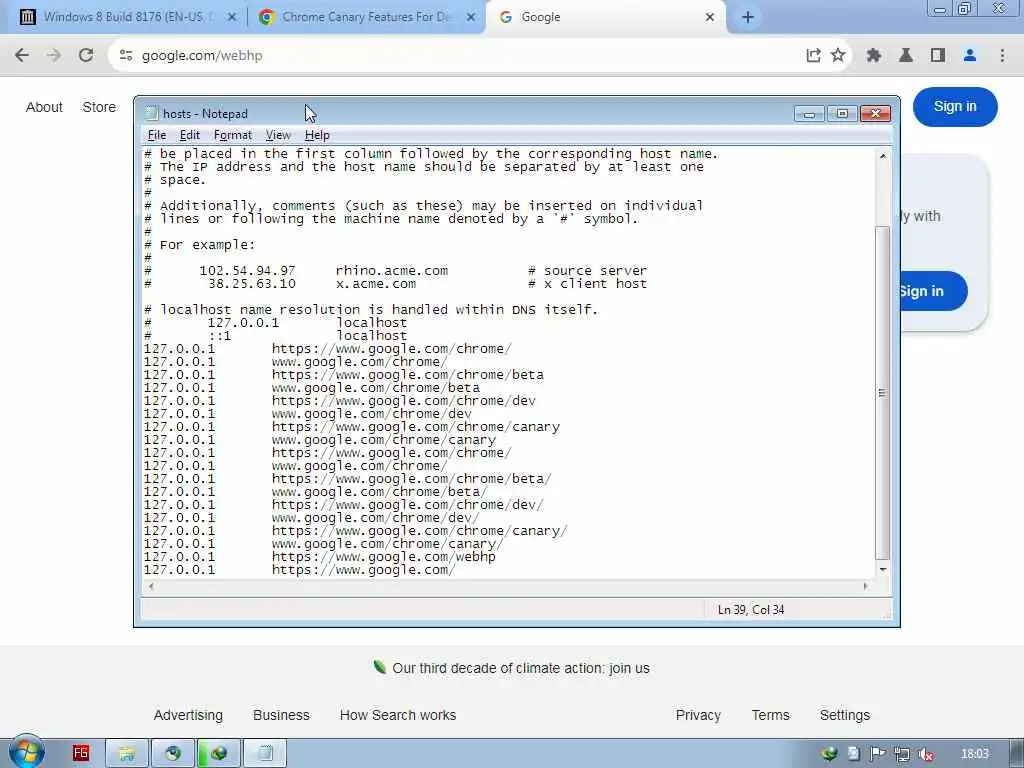Image resolution: width=1024 pixels, height=768 pixels.
Task: Open the Notepad taskbar button
Action: click(x=265, y=753)
